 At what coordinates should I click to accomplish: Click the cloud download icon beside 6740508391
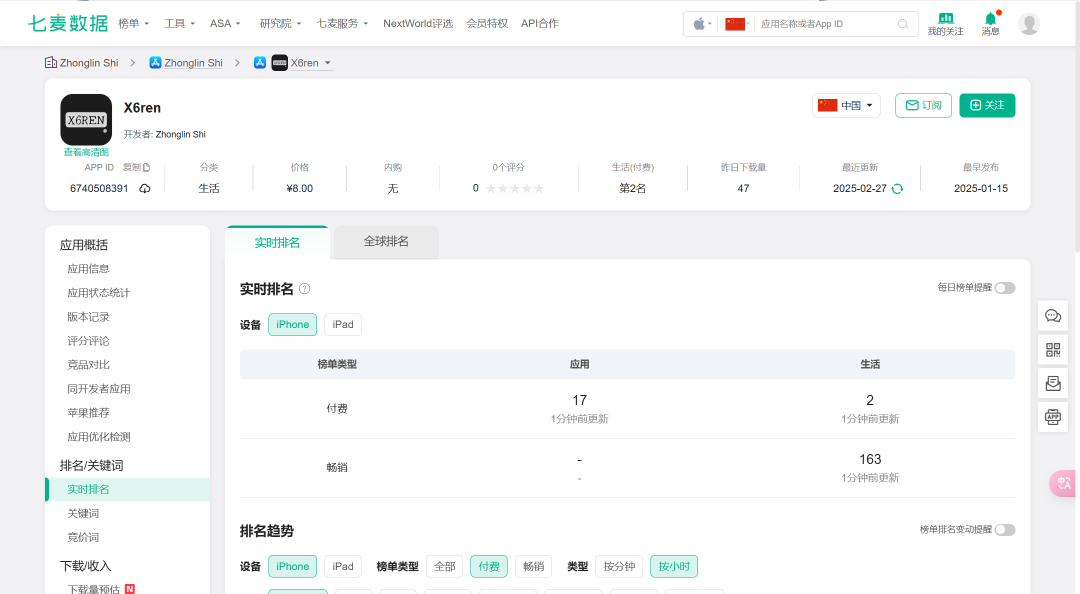pyautogui.click(x=145, y=188)
